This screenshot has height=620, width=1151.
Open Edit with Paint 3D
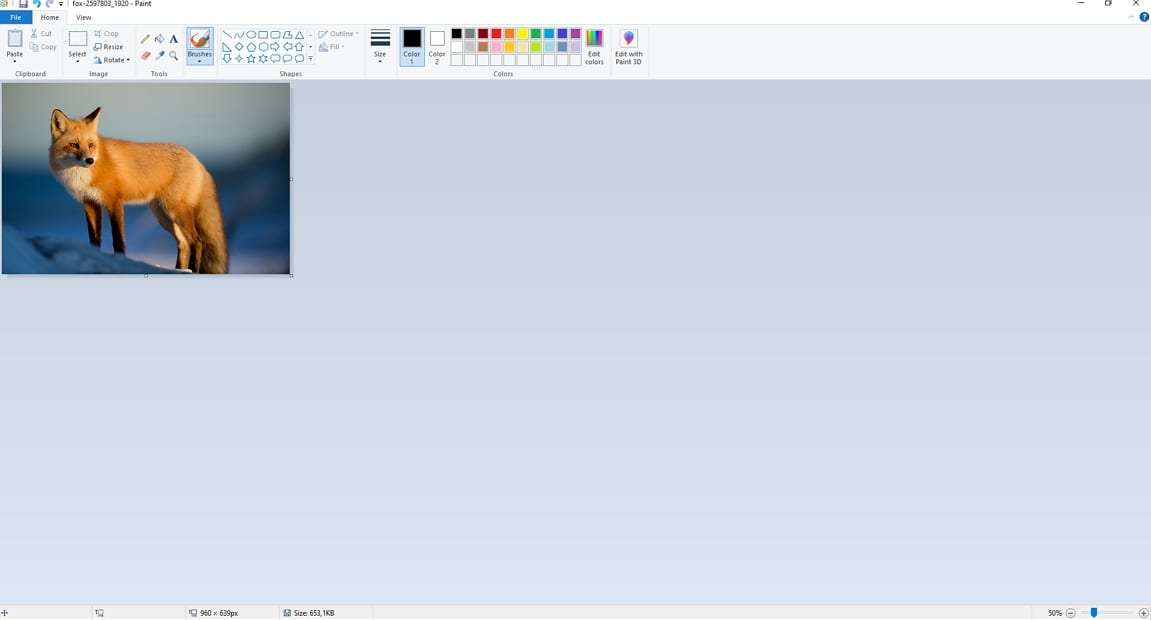[628, 47]
